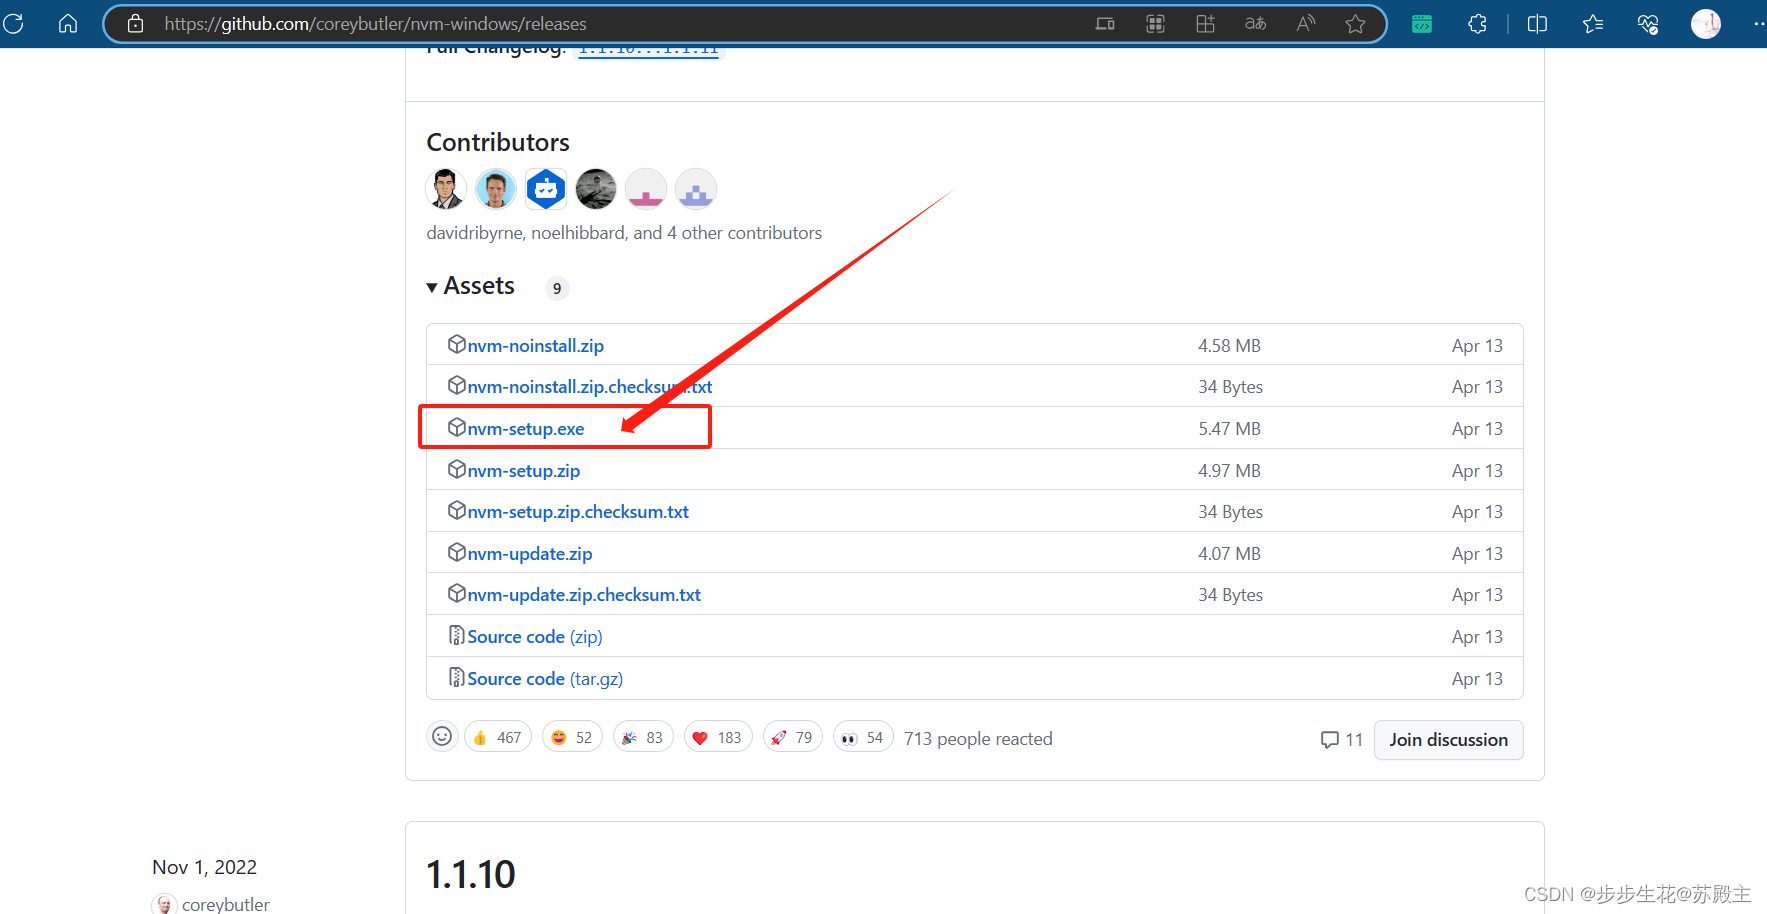Toggle the rocket reaction with 79

coord(792,737)
